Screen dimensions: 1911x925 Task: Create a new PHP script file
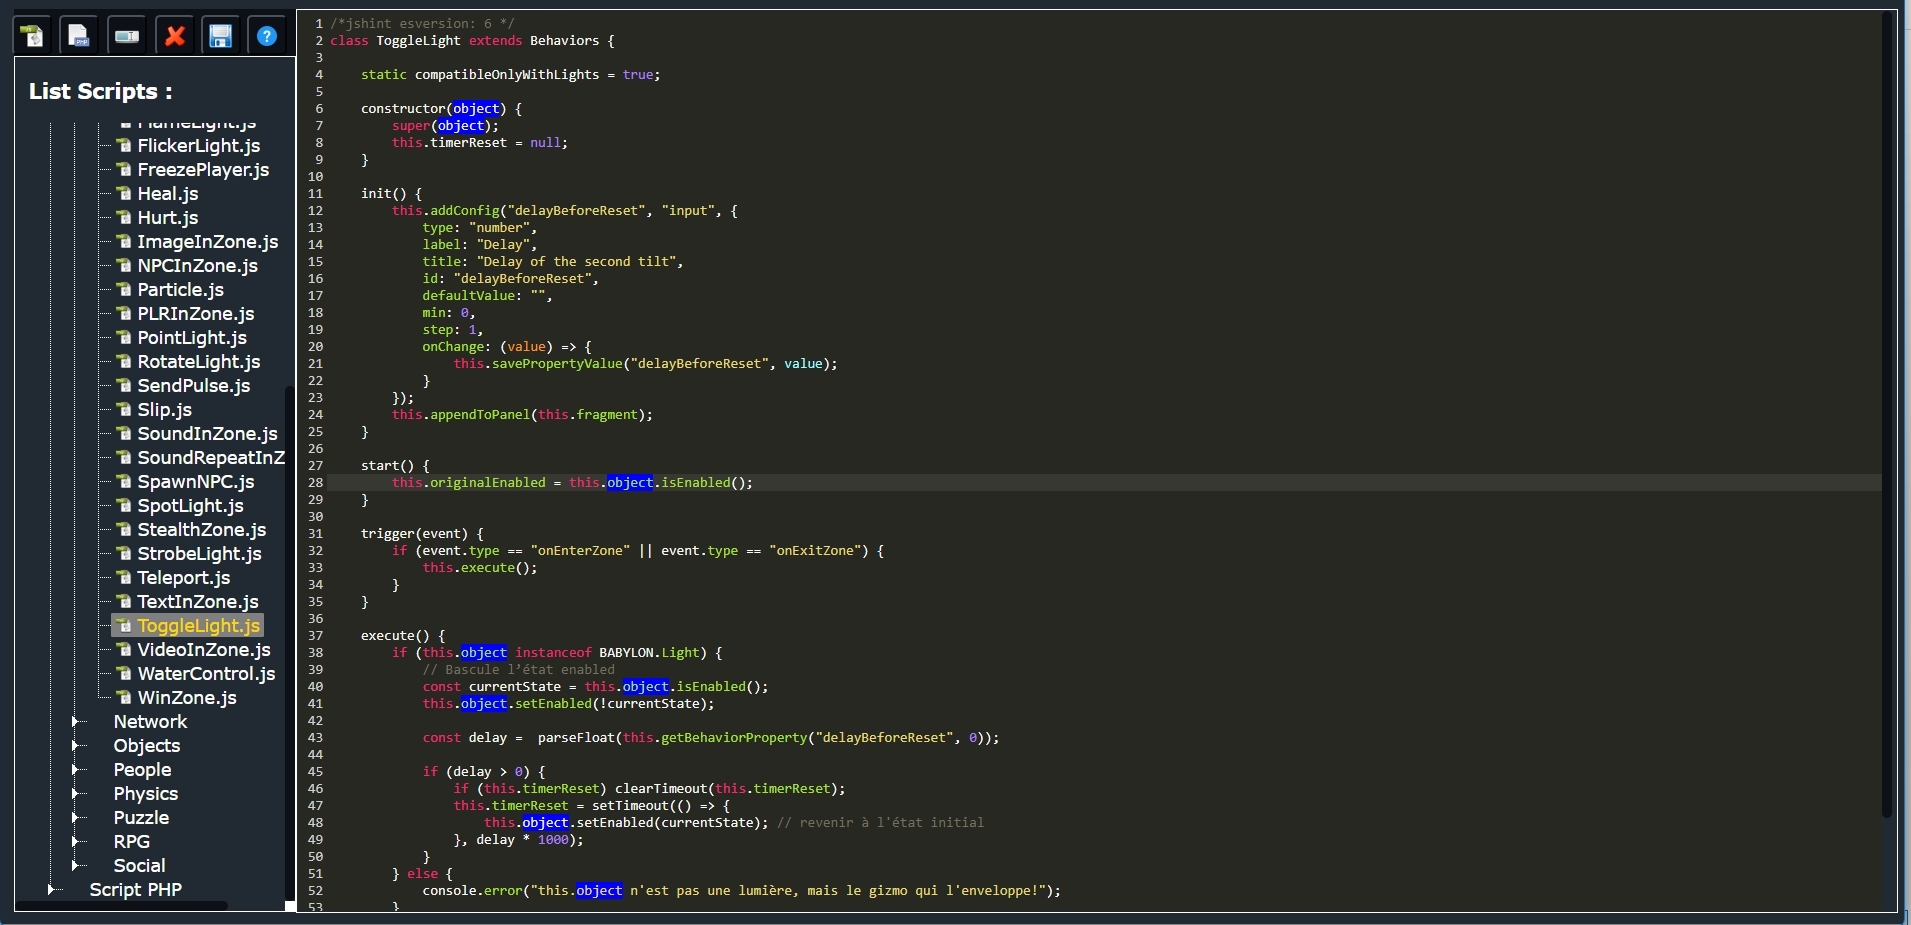[x=79, y=36]
